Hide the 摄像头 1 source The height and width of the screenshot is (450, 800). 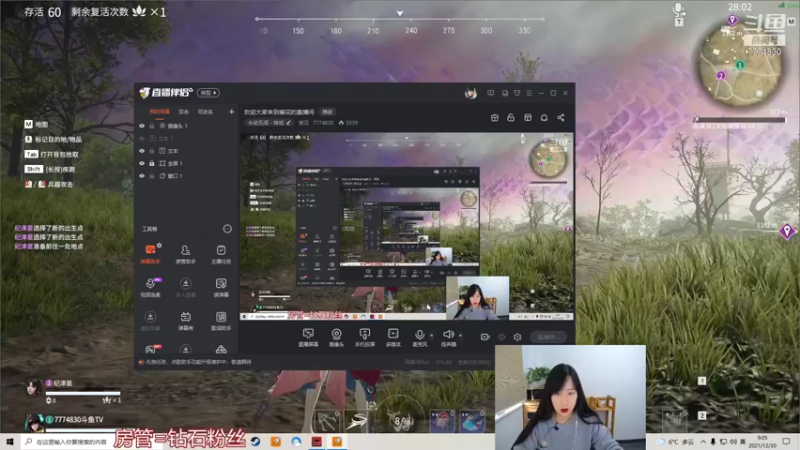point(142,126)
